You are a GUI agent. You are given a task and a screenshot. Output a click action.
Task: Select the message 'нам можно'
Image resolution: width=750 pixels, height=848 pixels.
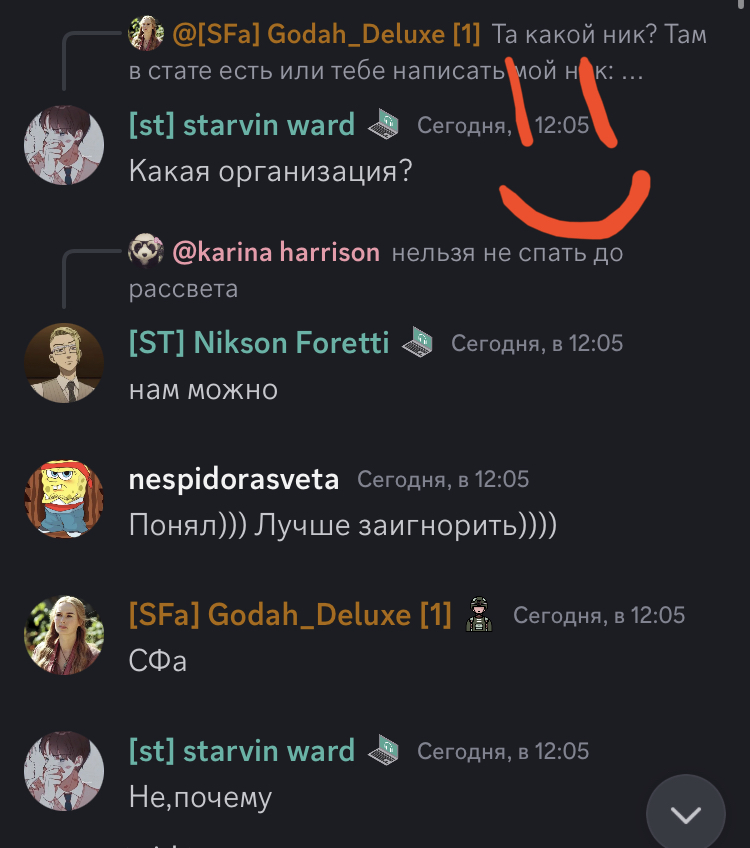203,389
